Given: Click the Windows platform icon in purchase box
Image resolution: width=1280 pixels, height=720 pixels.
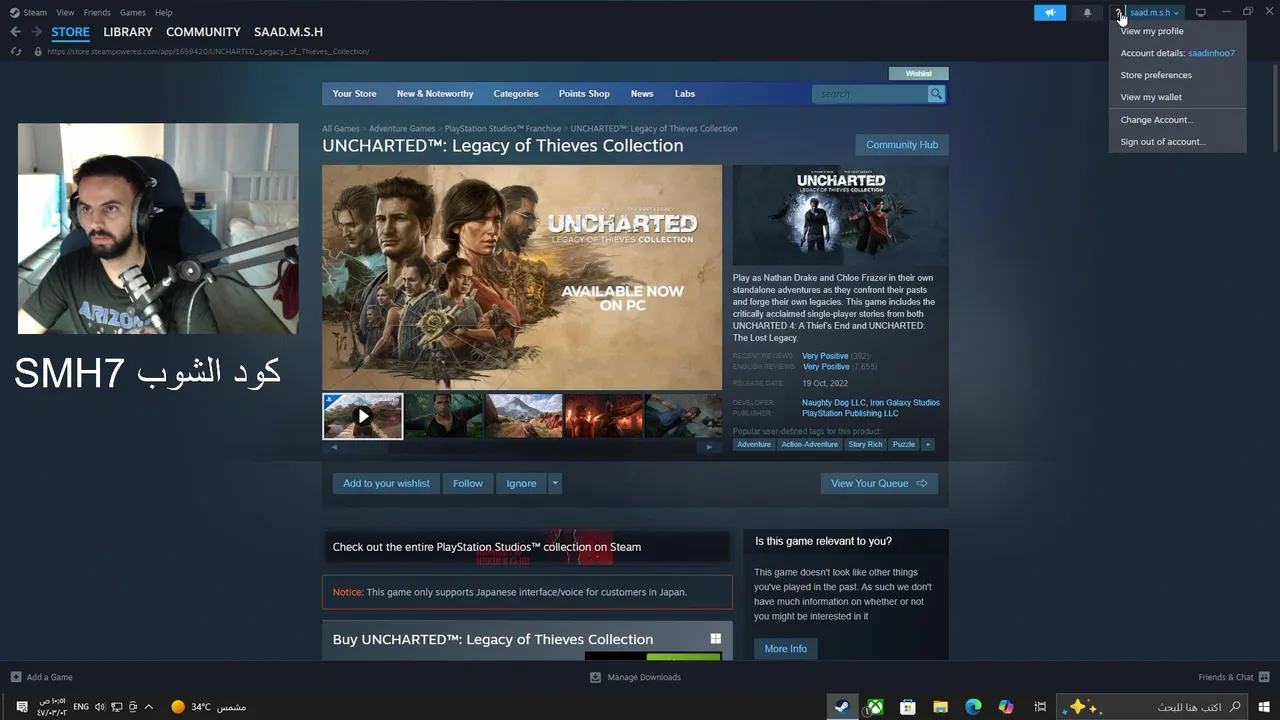Looking at the screenshot, I should click(716, 639).
